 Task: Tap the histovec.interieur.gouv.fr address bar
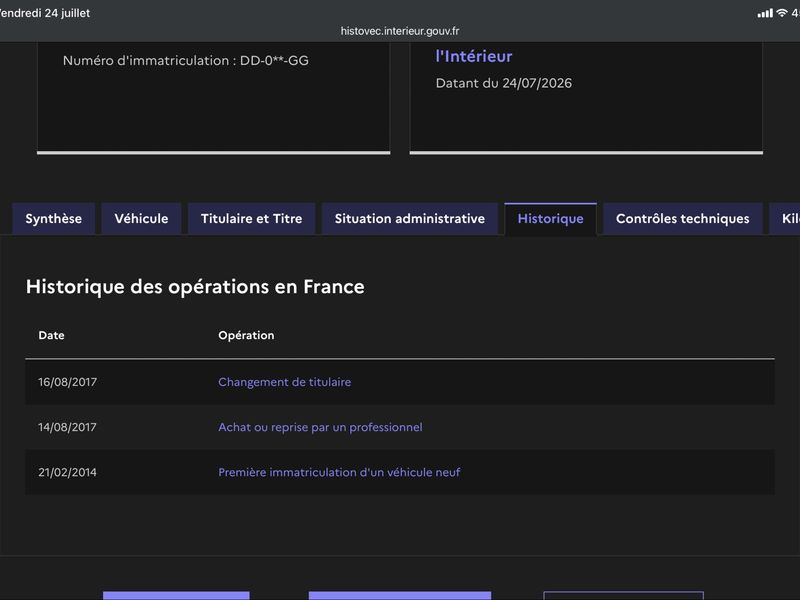[400, 31]
